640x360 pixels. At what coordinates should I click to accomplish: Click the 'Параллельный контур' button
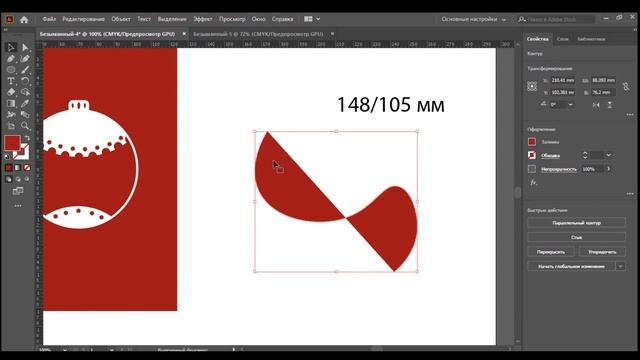pyautogui.click(x=576, y=223)
